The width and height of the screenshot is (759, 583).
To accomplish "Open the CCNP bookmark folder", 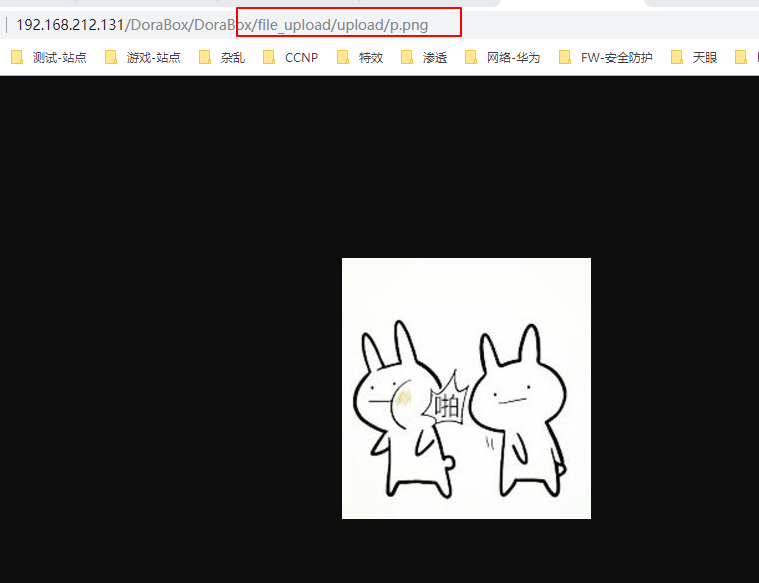I will 290,58.
